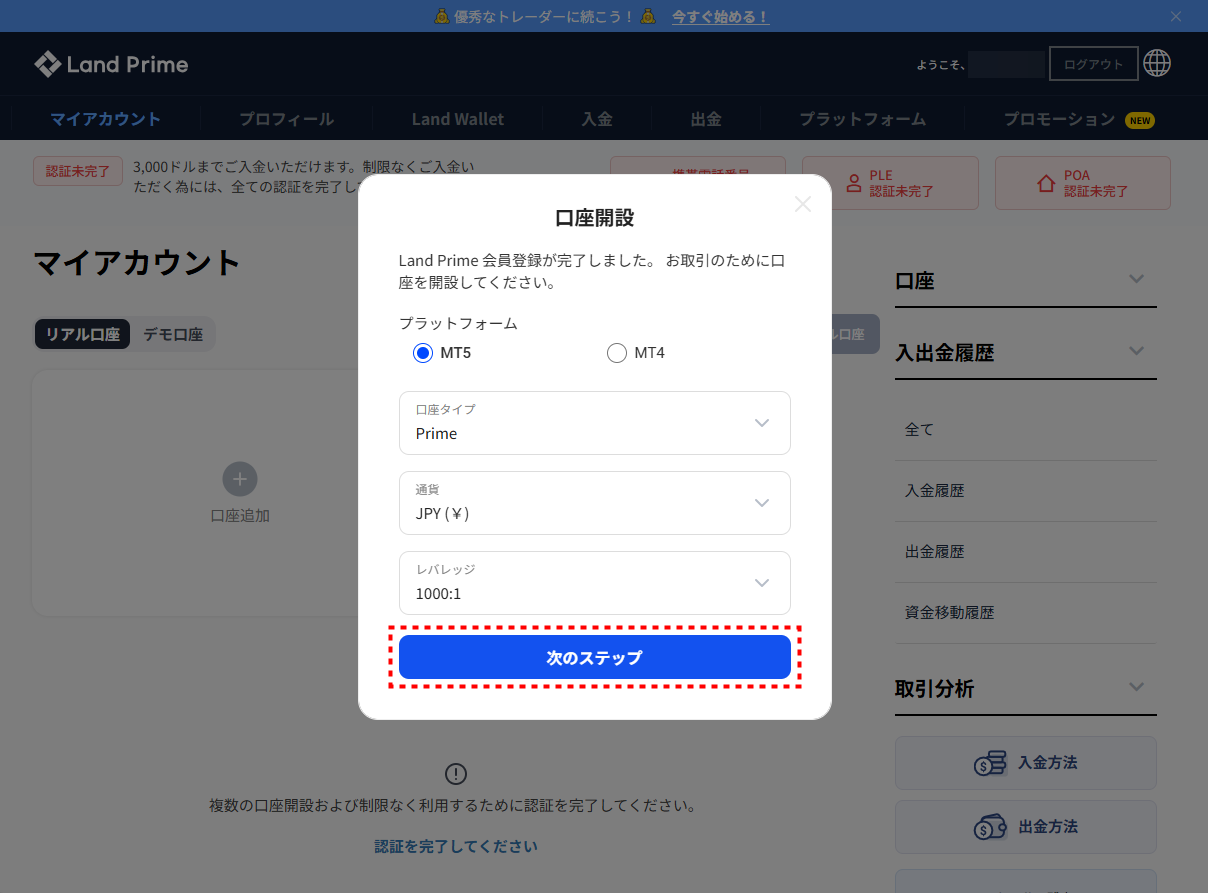Click the 口座開設 dialog title

coord(595,218)
